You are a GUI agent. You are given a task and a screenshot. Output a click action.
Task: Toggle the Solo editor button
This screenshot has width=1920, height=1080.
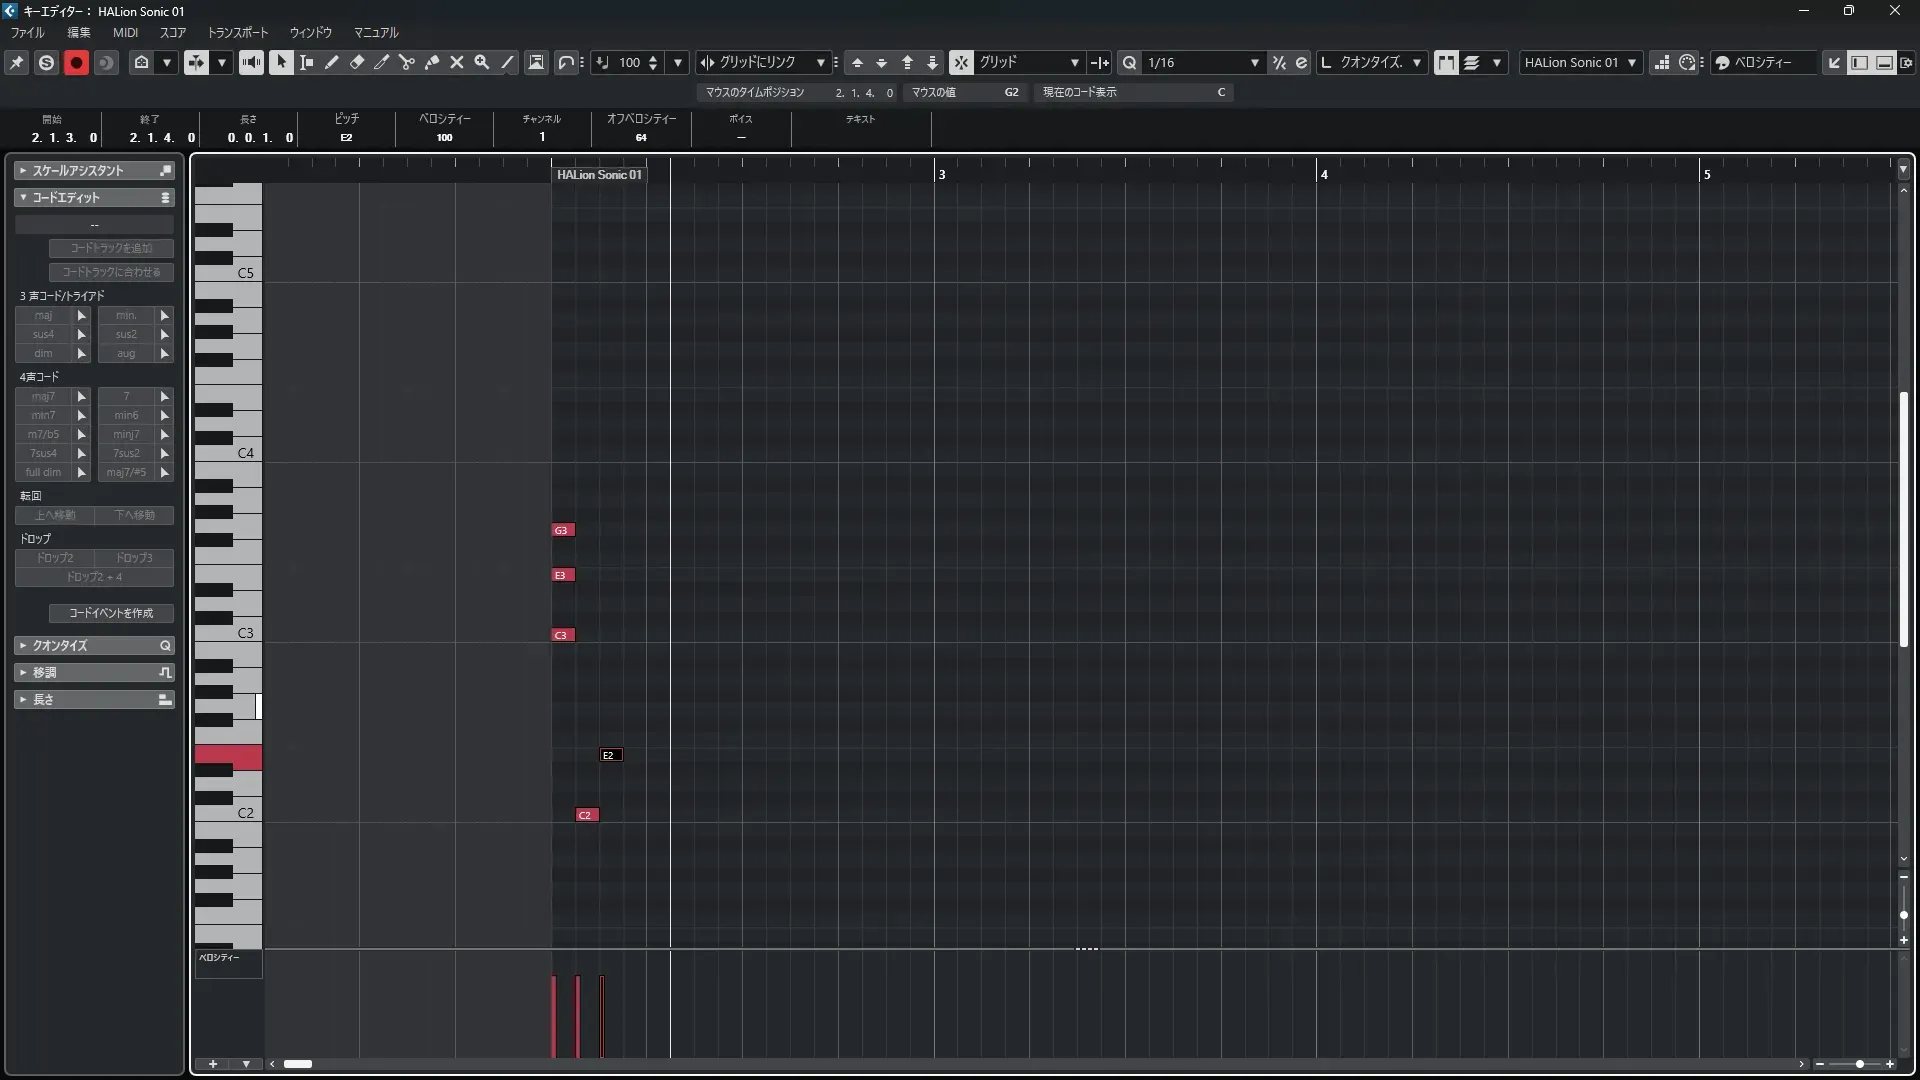tap(46, 62)
